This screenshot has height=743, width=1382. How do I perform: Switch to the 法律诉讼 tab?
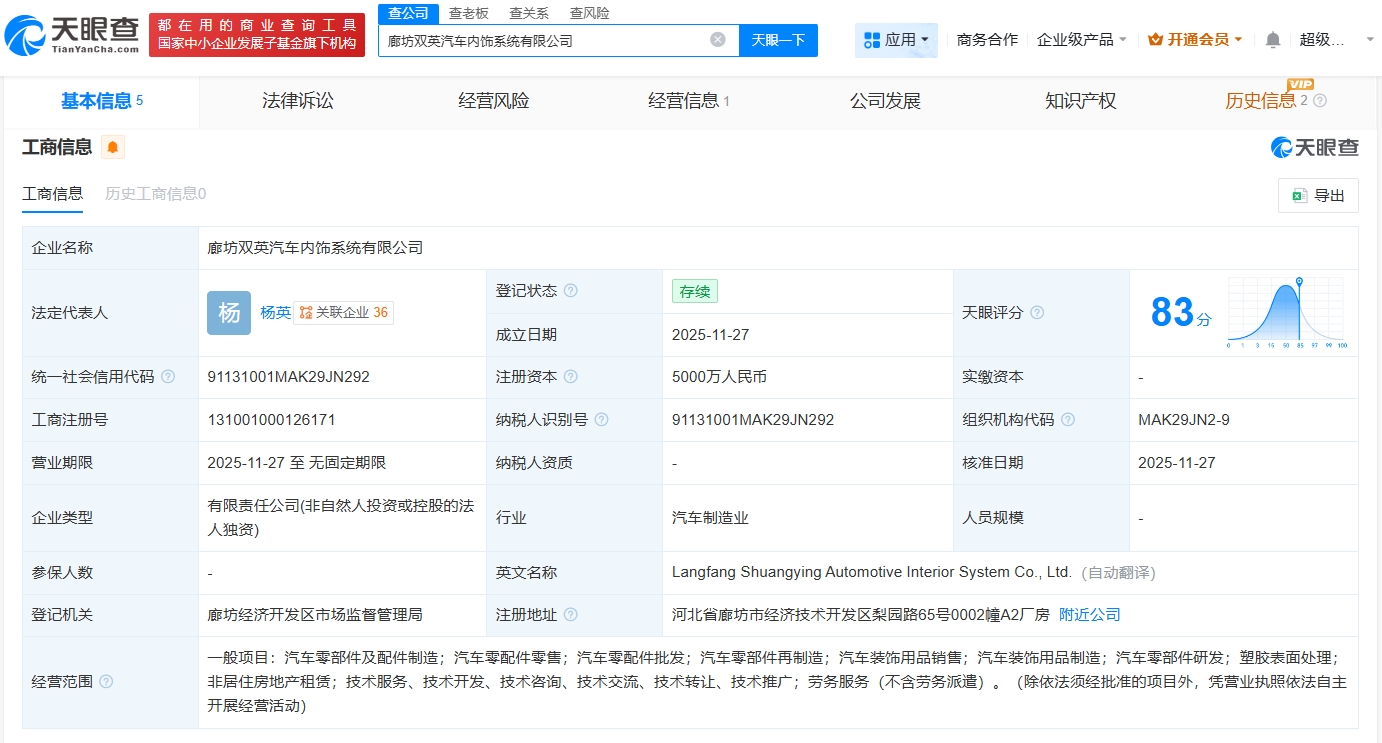[298, 101]
